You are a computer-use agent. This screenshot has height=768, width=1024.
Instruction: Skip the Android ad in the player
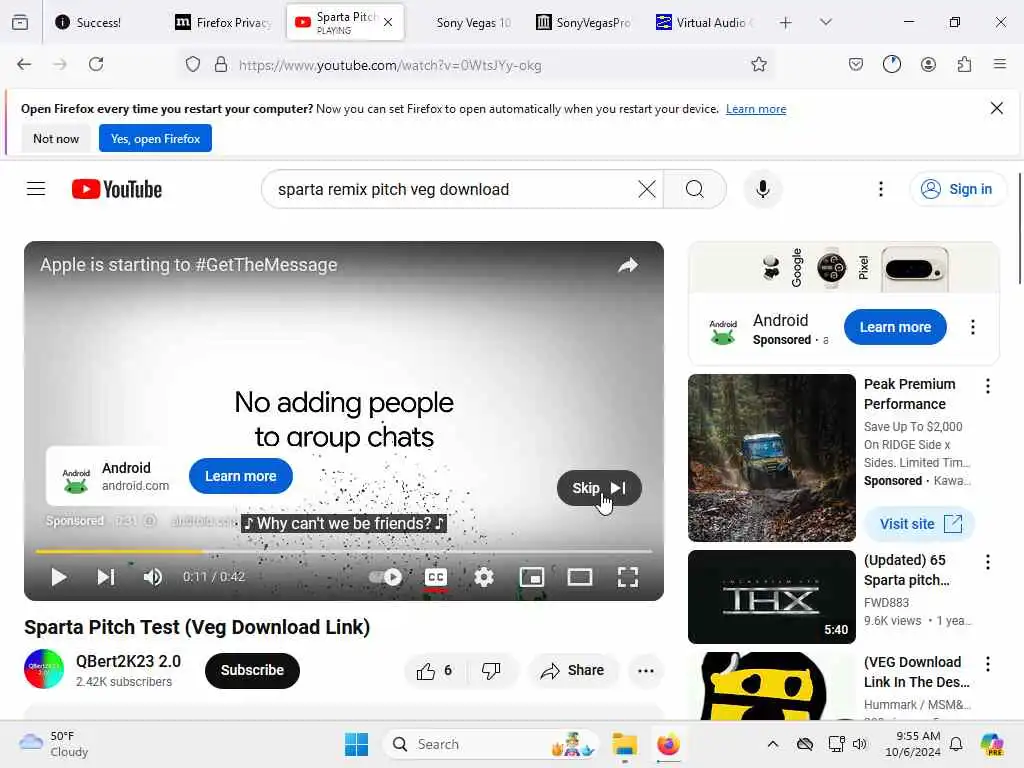tap(599, 488)
